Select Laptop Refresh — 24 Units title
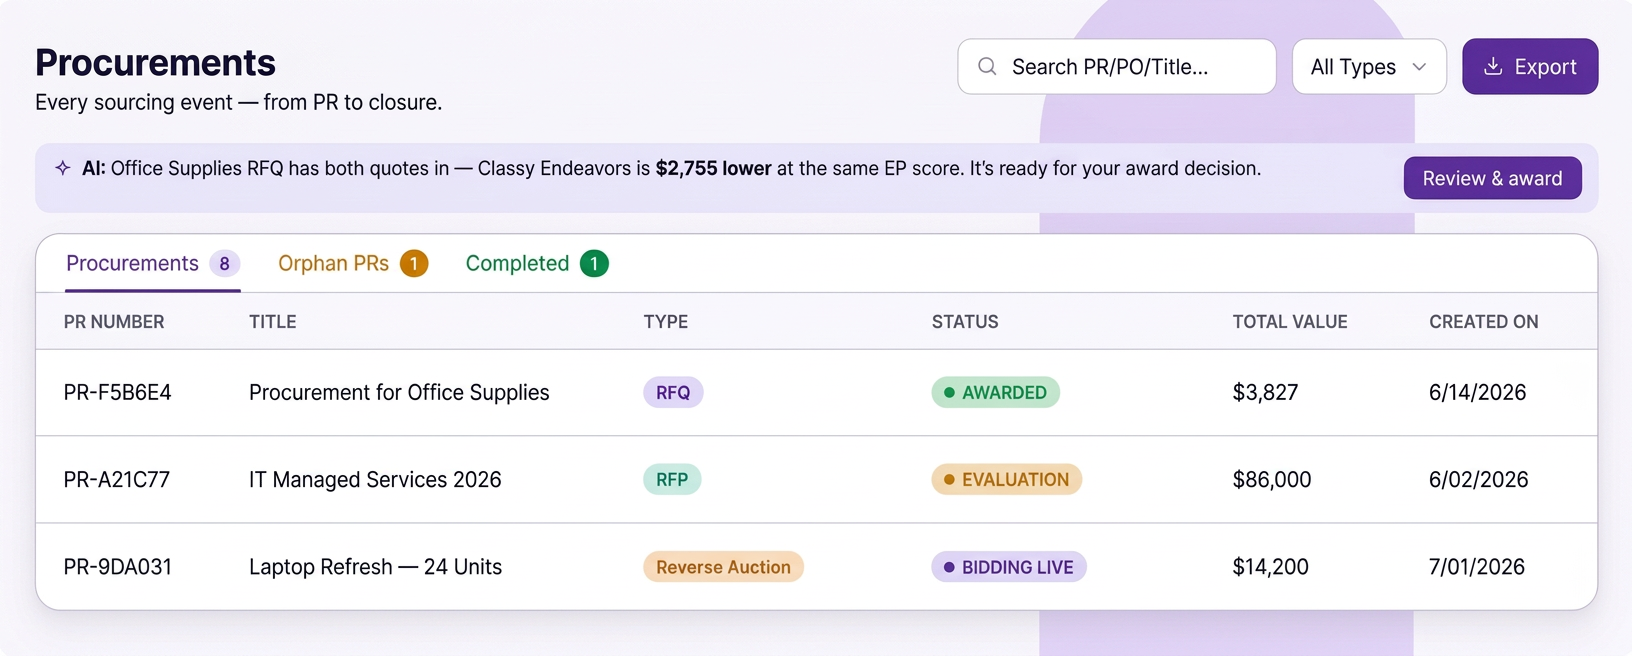 [375, 566]
